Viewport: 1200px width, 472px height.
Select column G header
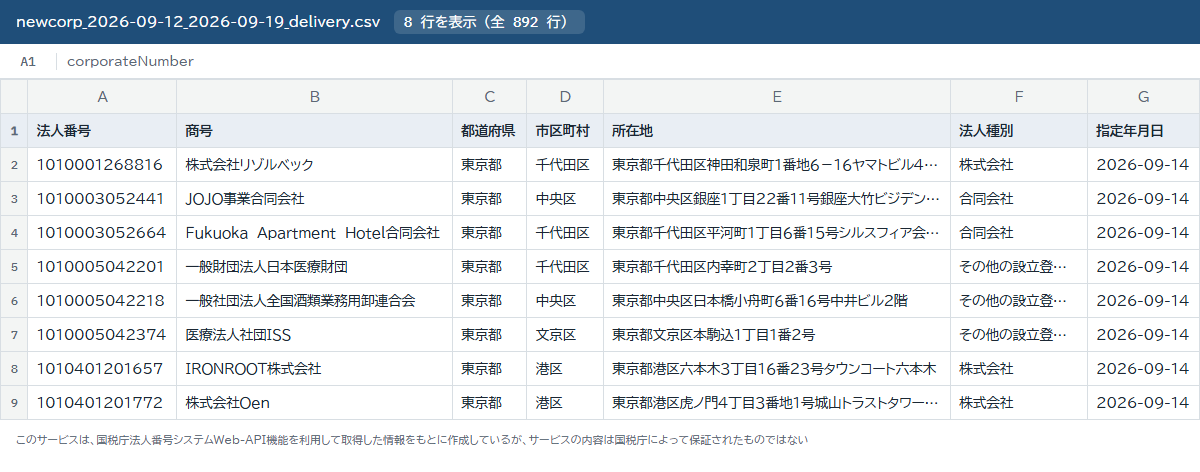1143,97
